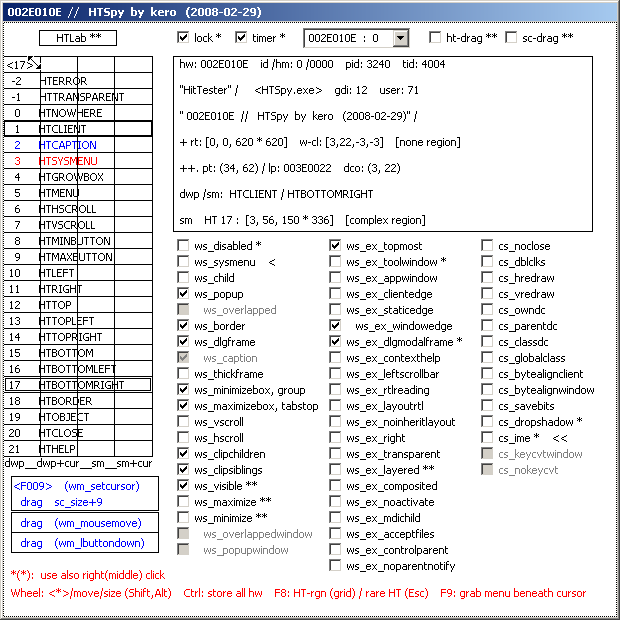Select the HTCAPTION hit-test entry
620x620 pixels.
click(x=78, y=145)
